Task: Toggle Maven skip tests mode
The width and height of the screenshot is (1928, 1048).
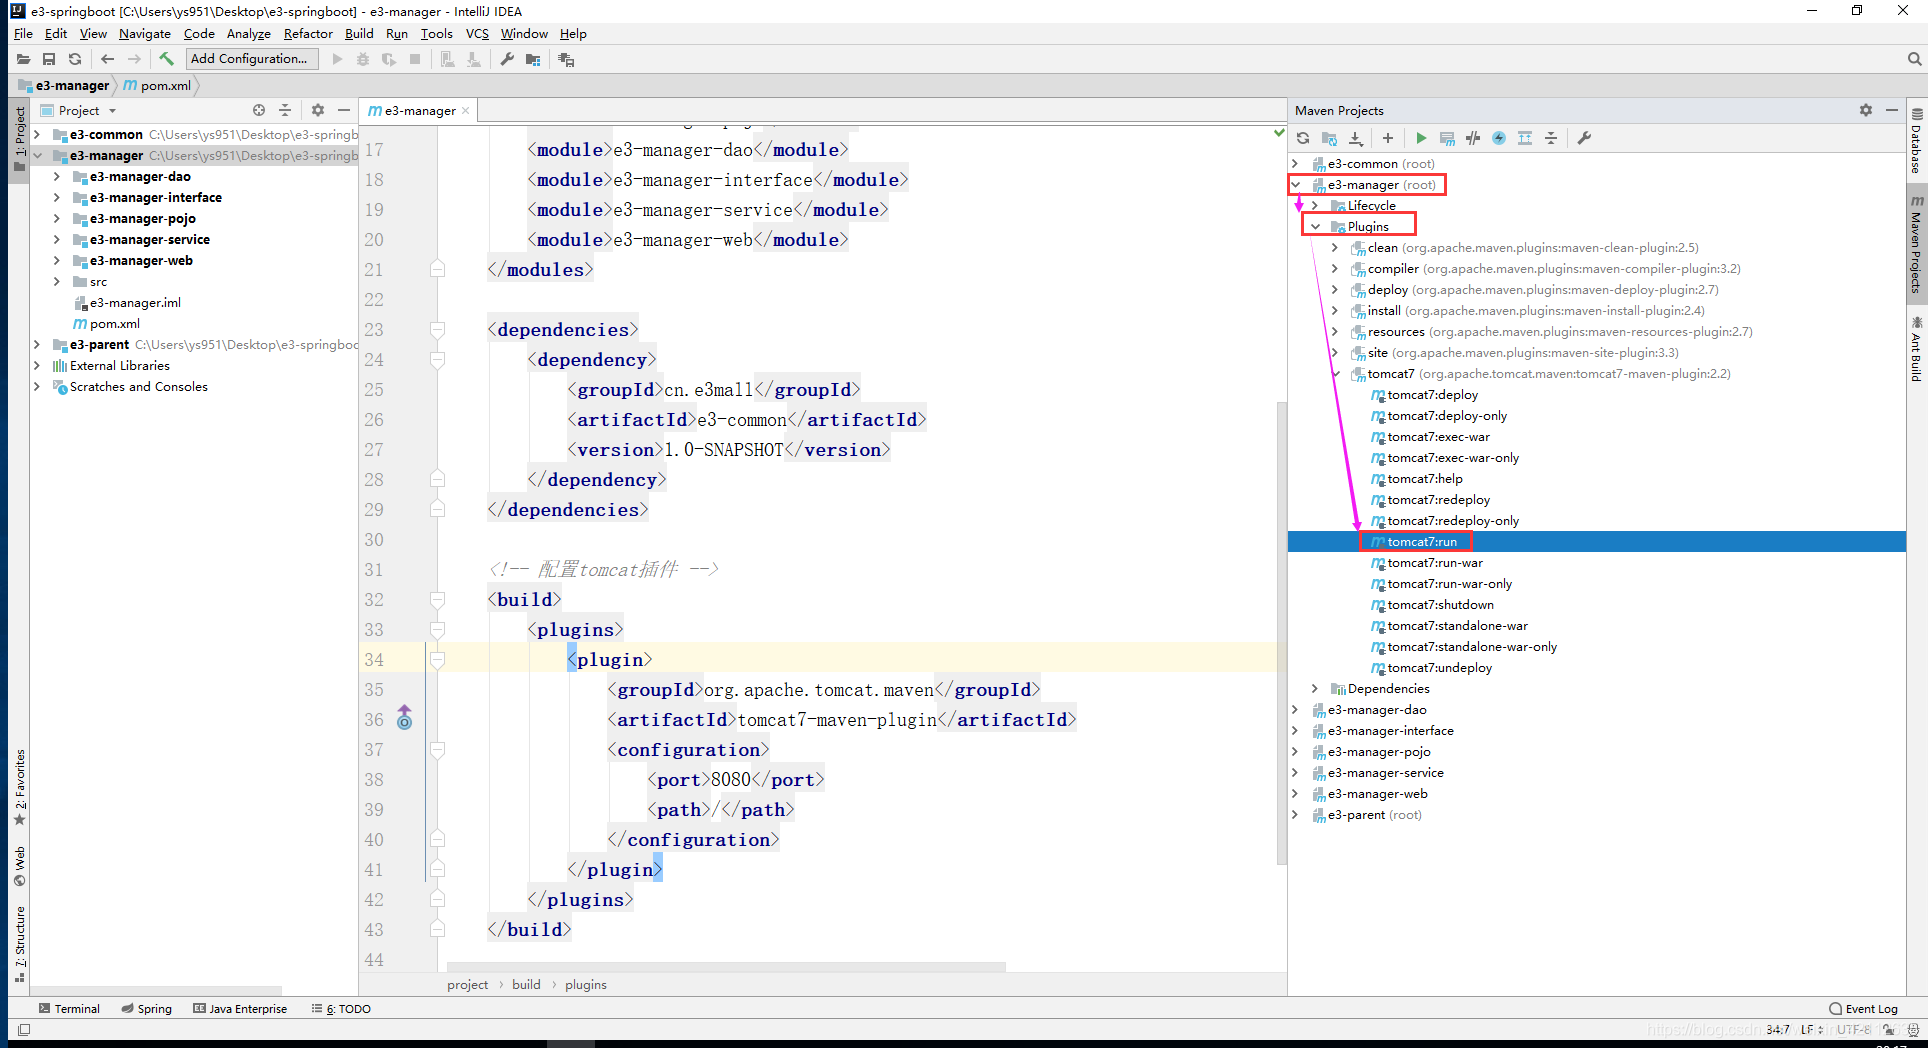Action: [x=1499, y=138]
